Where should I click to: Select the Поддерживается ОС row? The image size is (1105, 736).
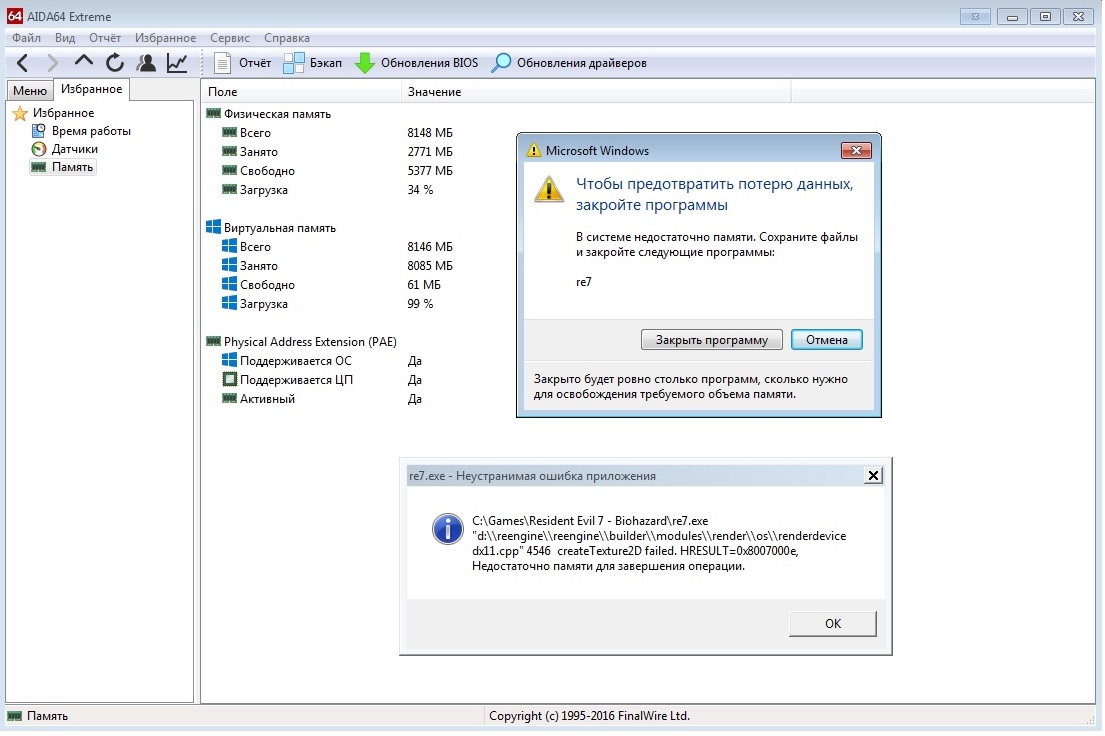(287, 362)
